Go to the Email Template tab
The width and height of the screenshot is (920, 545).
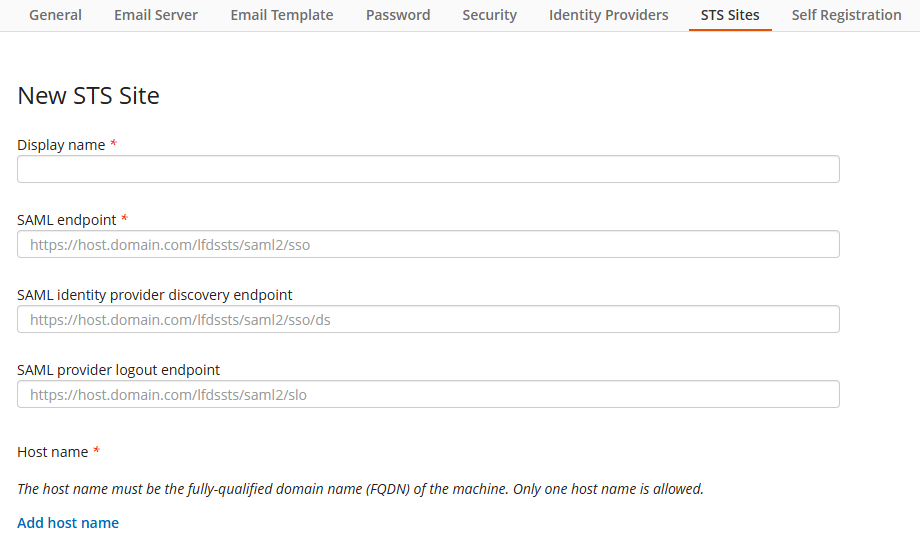click(282, 15)
